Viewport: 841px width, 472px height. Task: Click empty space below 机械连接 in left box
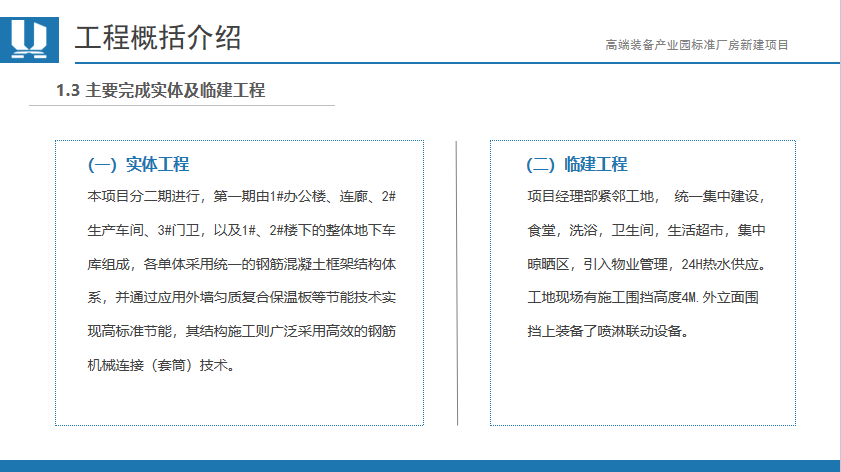[x=240, y=400]
